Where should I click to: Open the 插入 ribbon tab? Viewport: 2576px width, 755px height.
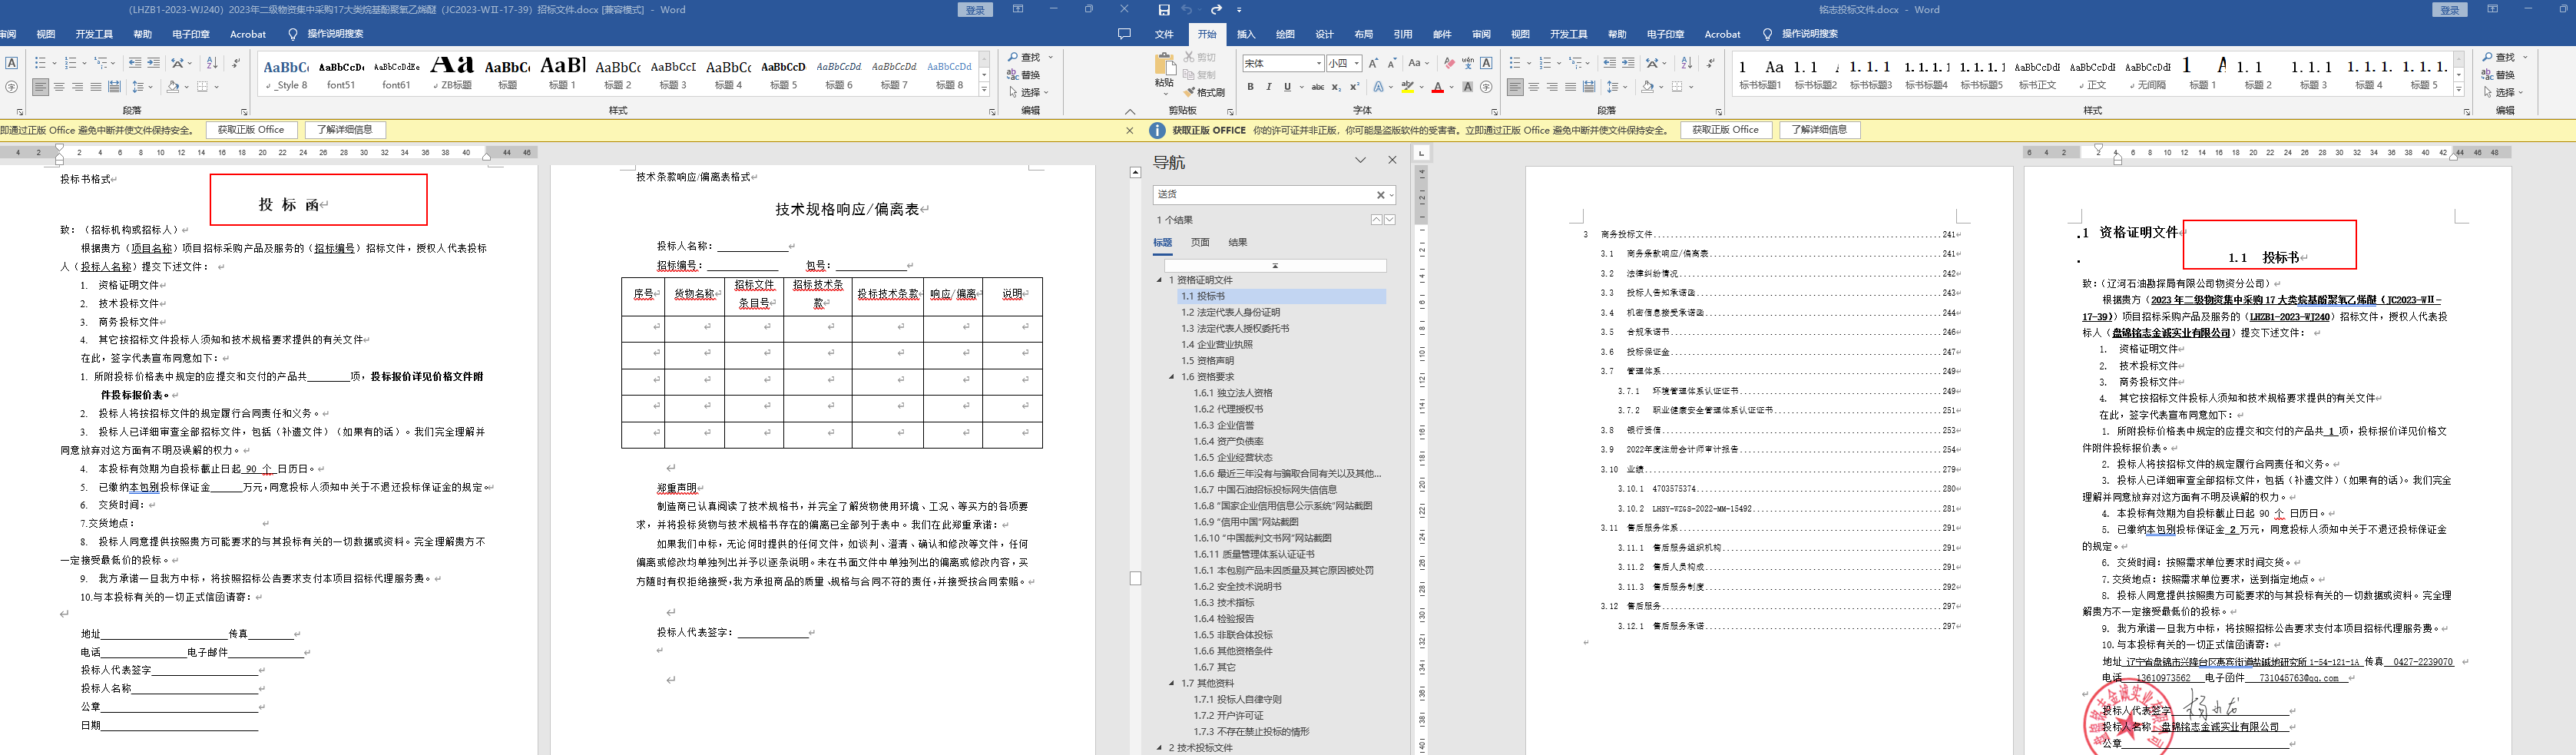coord(1246,34)
